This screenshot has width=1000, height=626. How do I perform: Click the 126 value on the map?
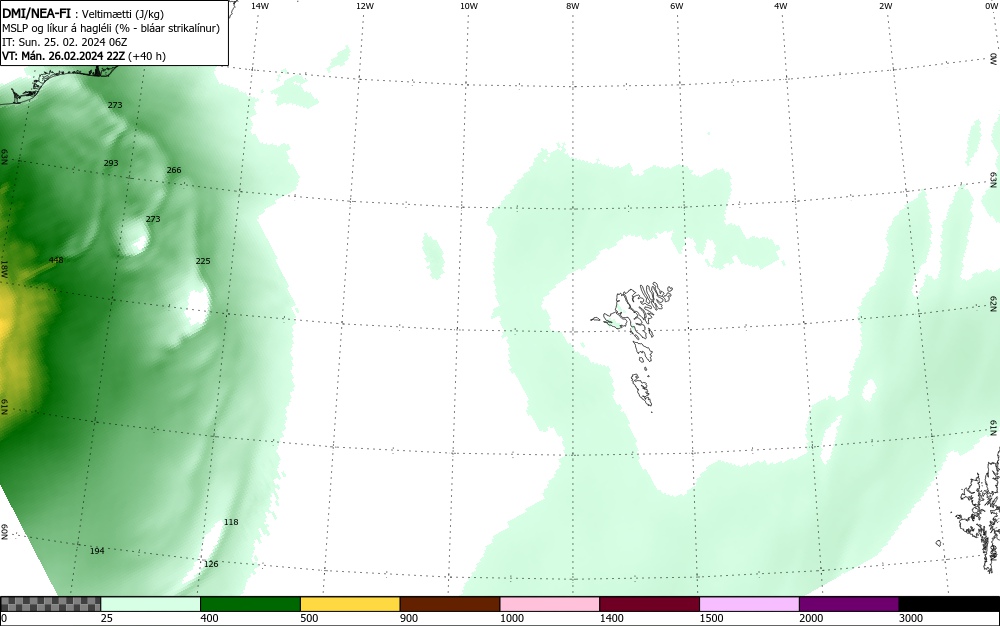pos(211,564)
